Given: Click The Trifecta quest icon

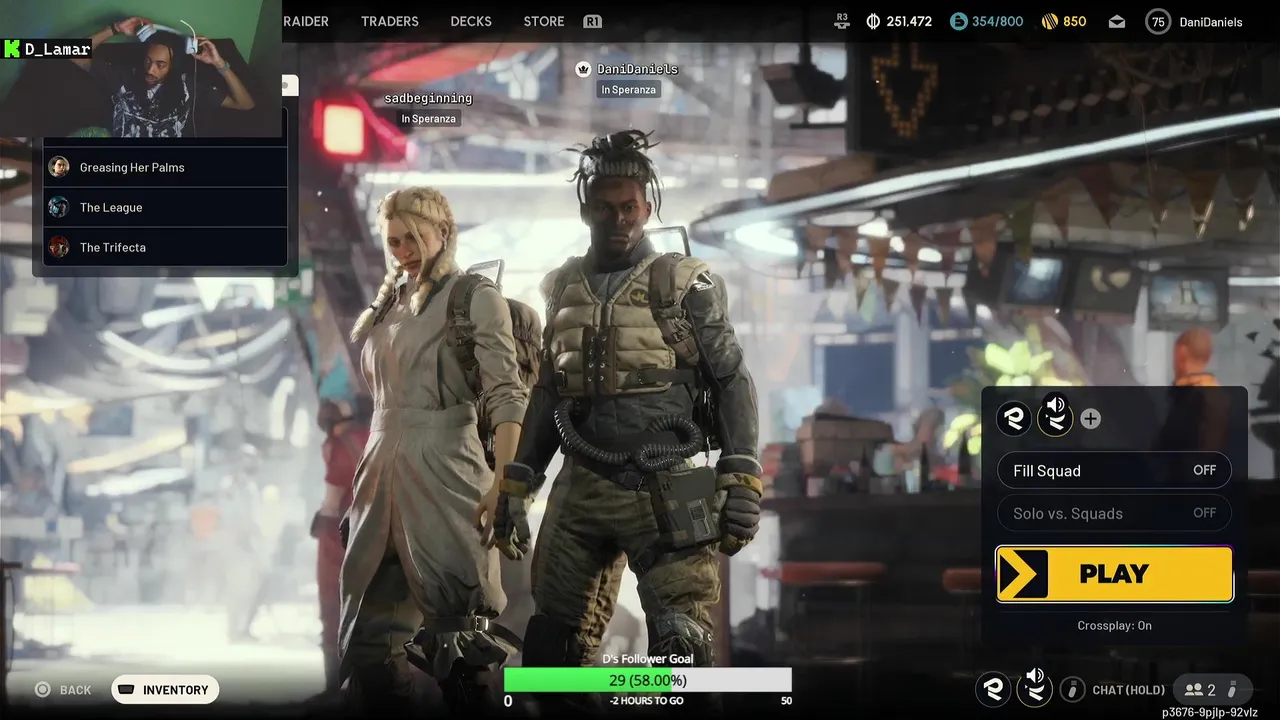Looking at the screenshot, I should [59, 247].
